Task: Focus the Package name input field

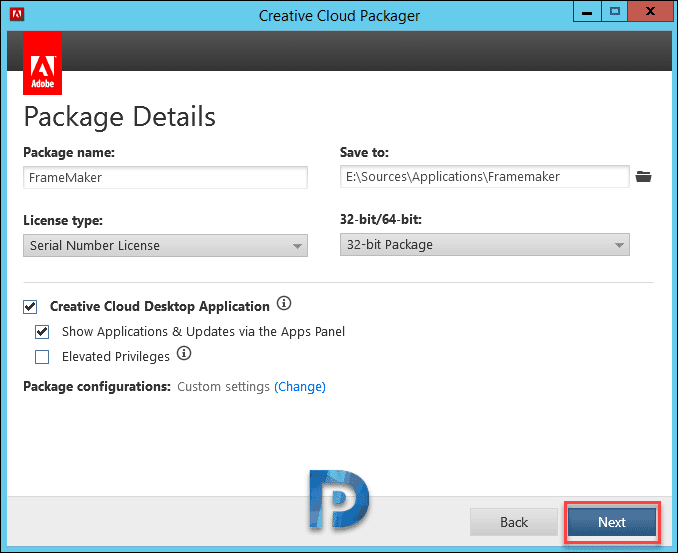Action: tap(165, 177)
